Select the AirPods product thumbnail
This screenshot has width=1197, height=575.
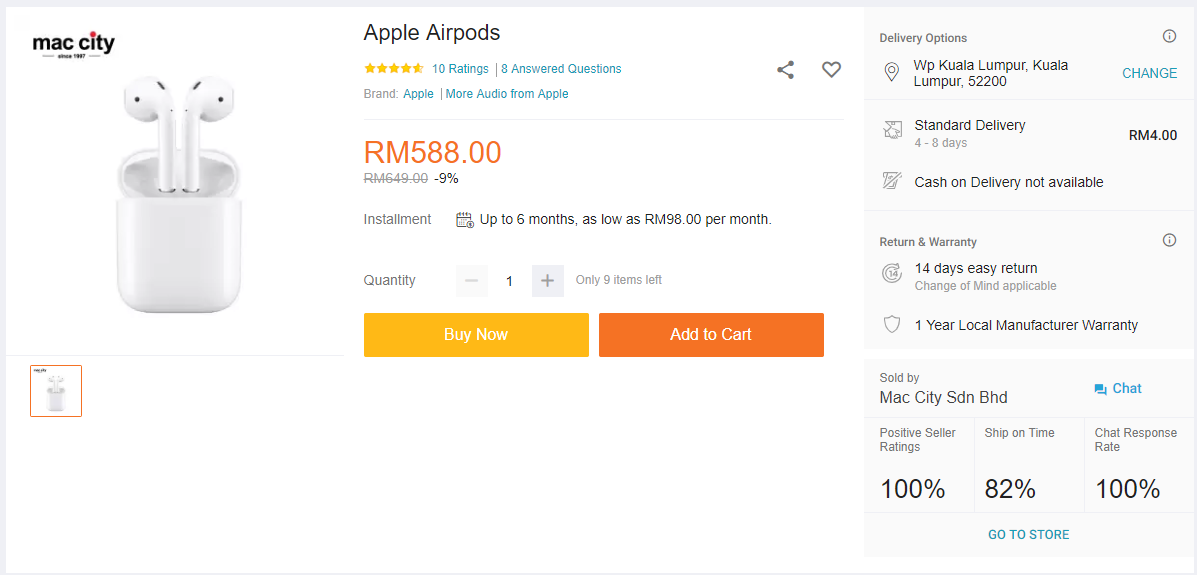[56, 391]
